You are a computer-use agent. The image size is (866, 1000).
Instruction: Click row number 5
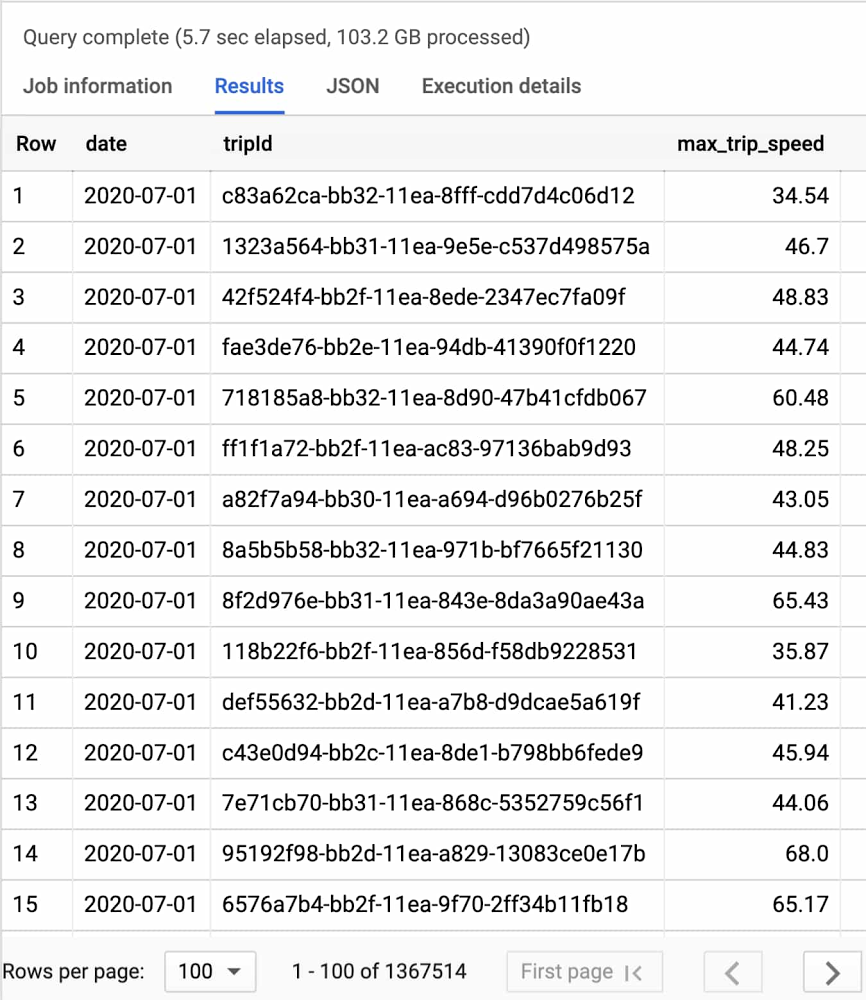coord(19,398)
